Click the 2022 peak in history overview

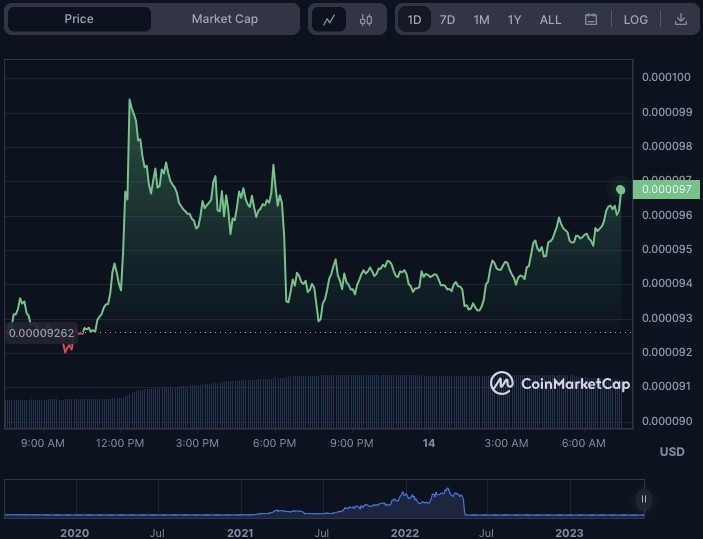click(x=447, y=489)
